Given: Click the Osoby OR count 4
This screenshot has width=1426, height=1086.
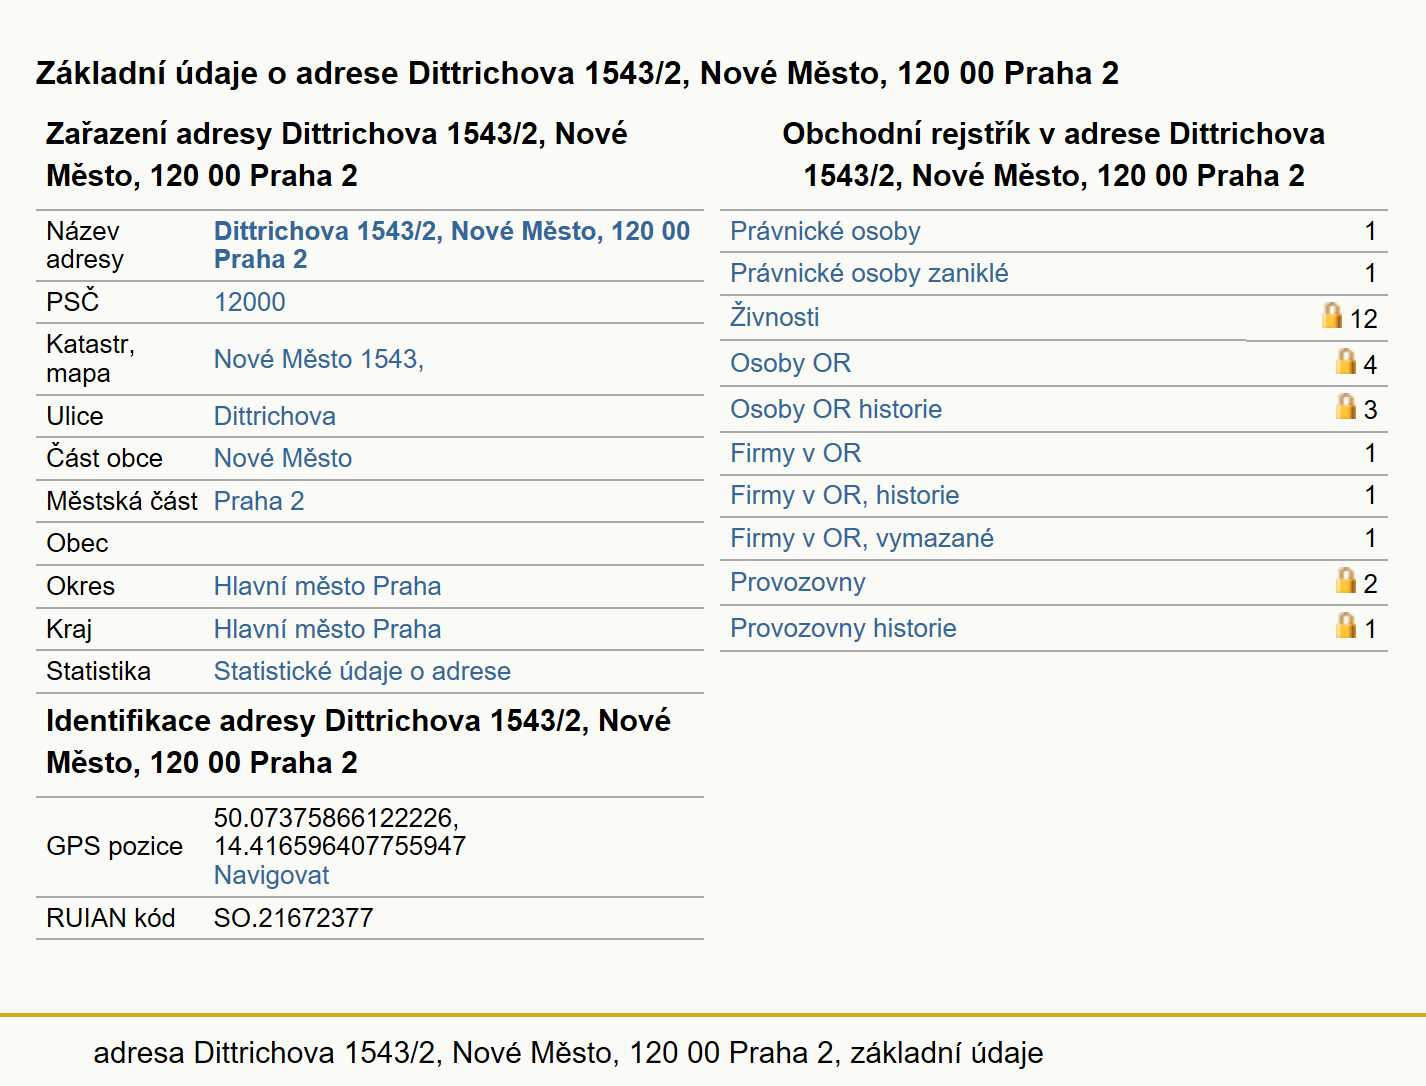Looking at the screenshot, I should coord(1370,365).
